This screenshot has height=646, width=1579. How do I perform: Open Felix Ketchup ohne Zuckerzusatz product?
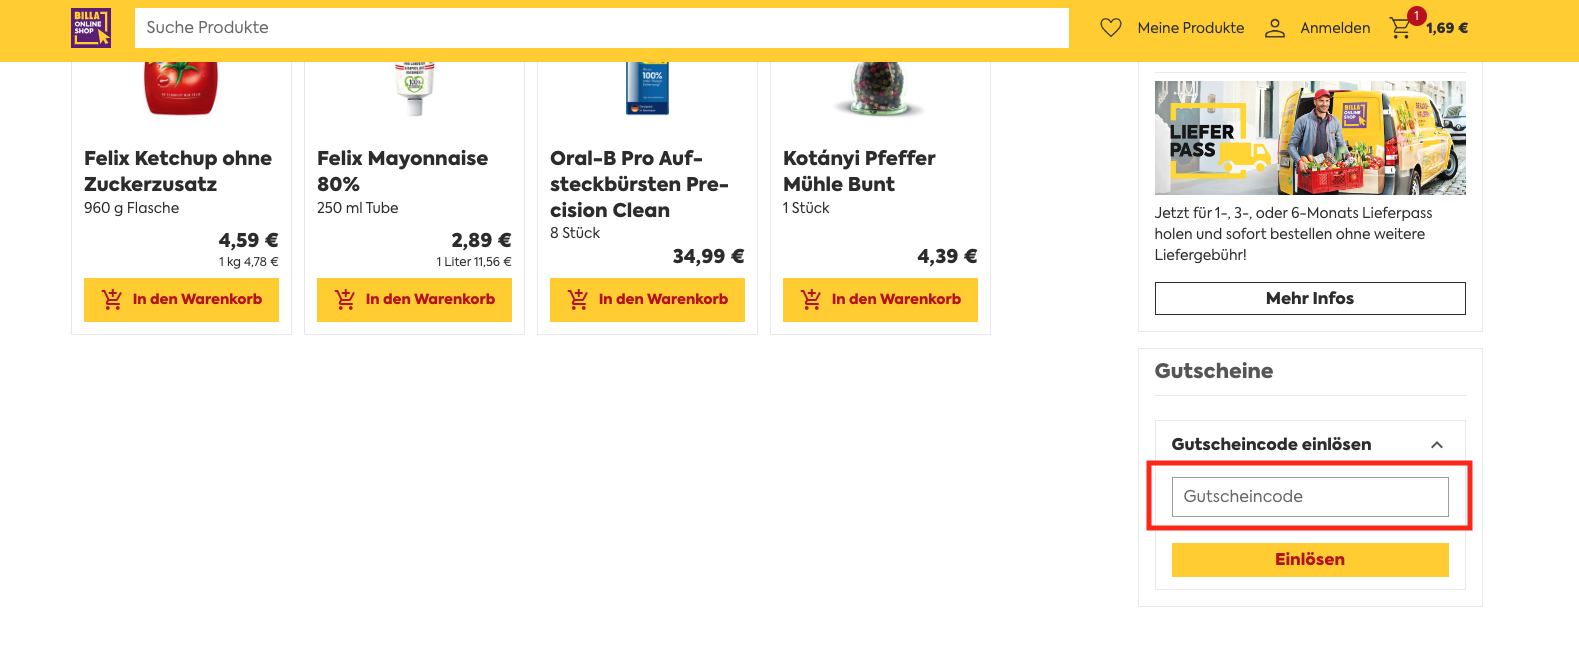point(178,171)
